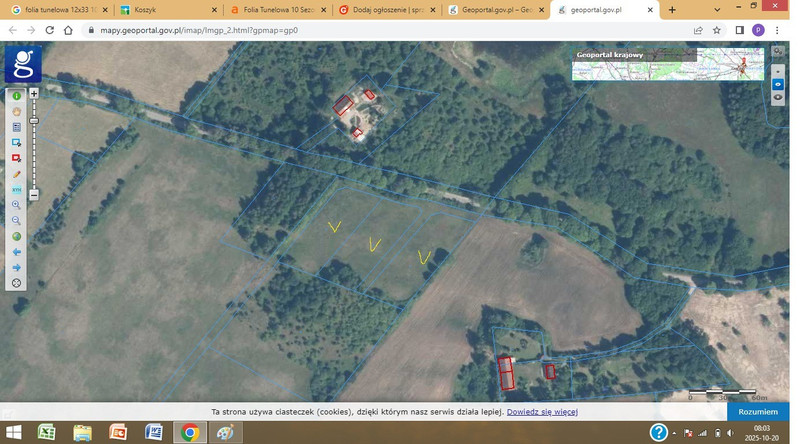800x444 pixels.
Task: Toggle the small dot option above eye buttons
Action: pos(778,72)
